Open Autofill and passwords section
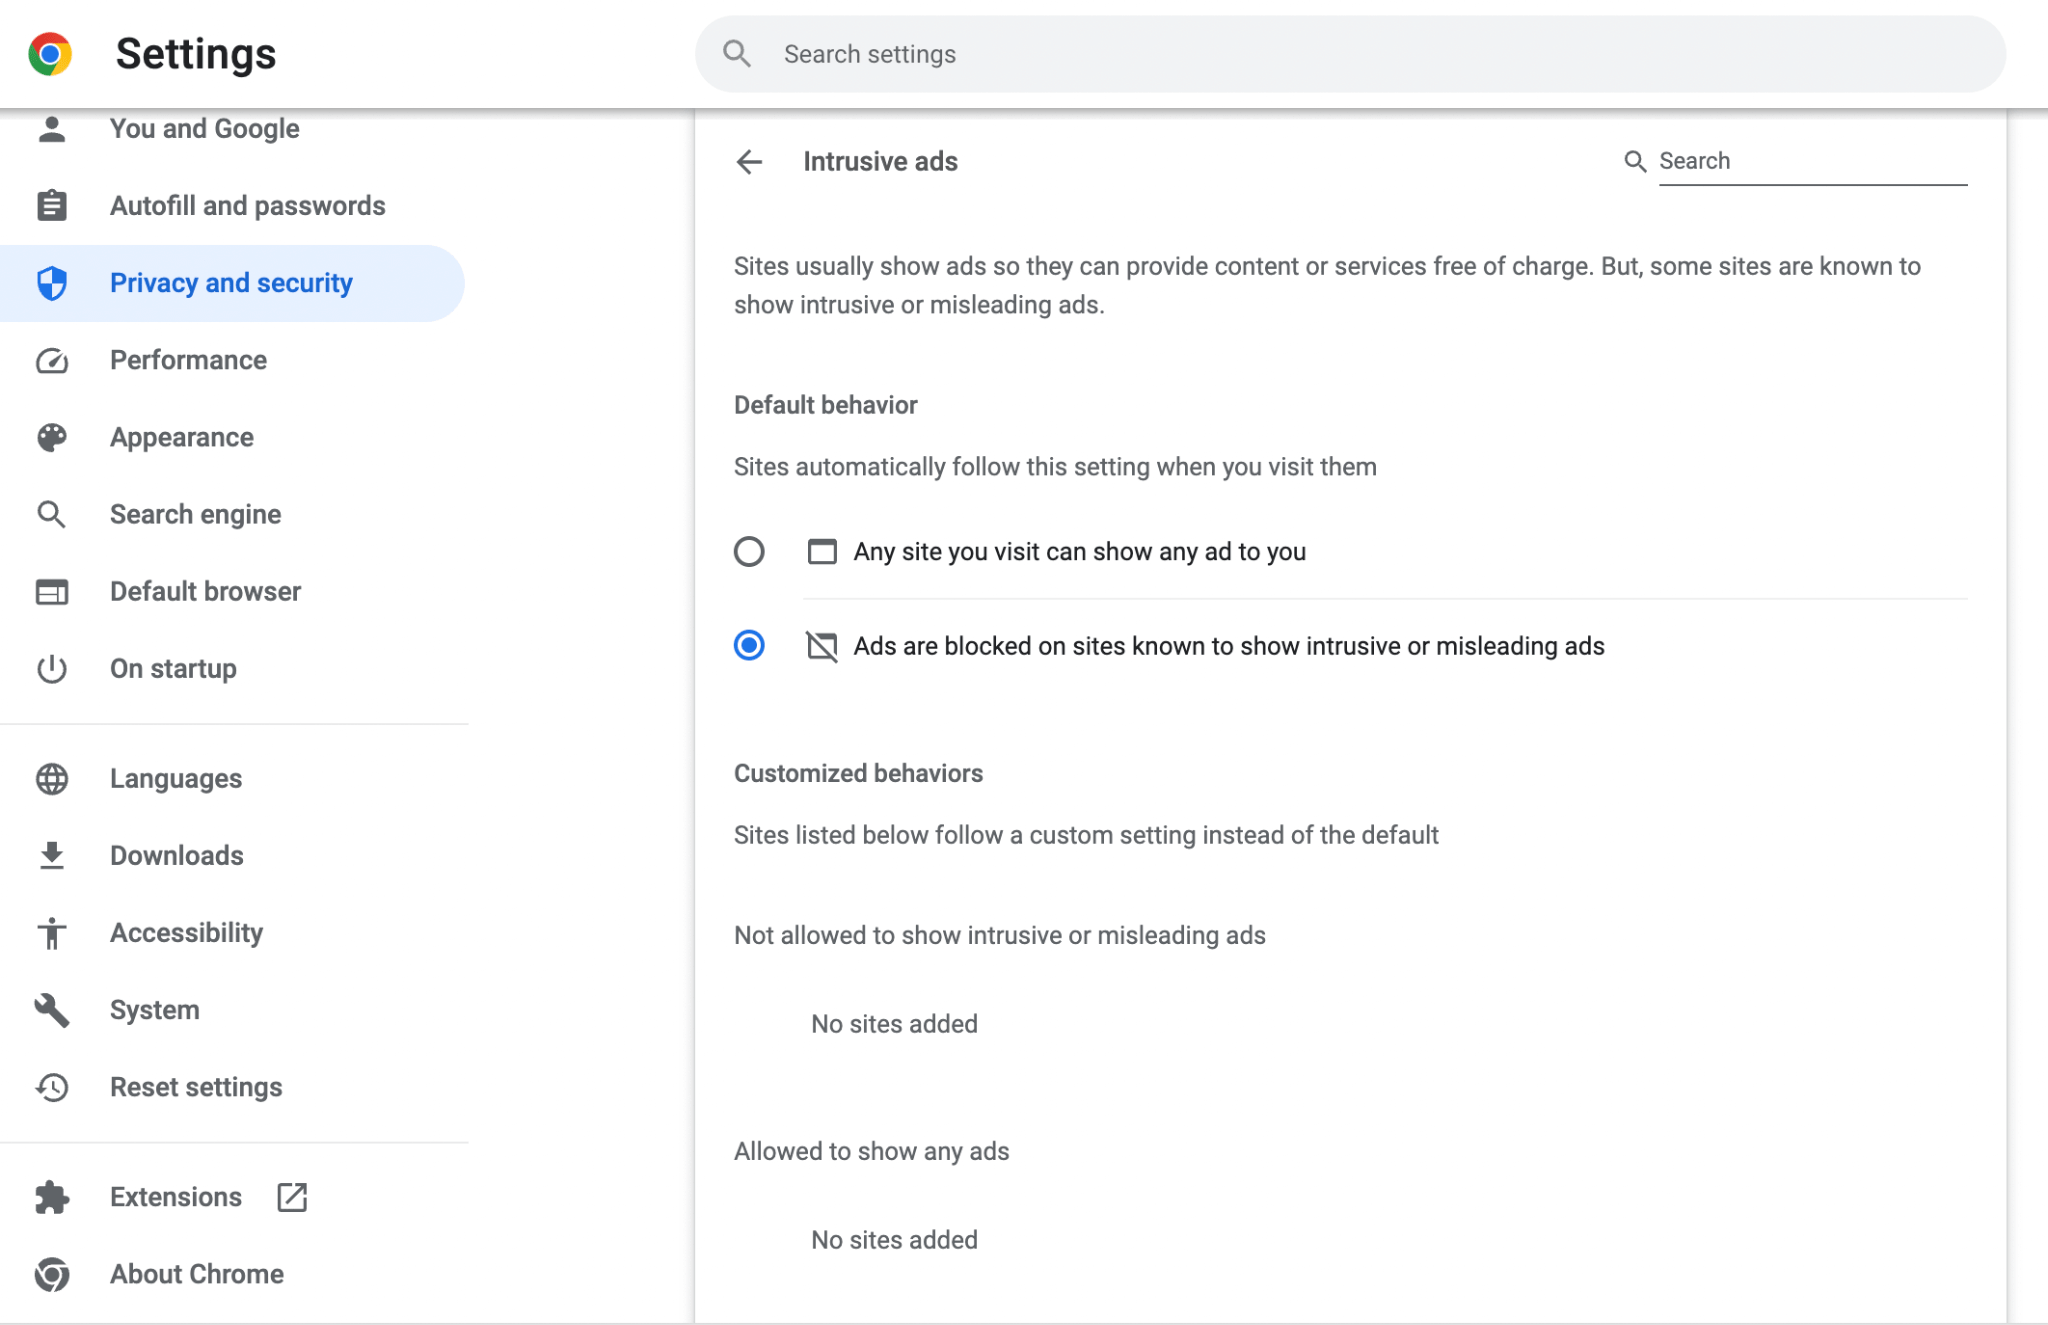Viewport: 2048px width, 1325px height. click(x=247, y=206)
